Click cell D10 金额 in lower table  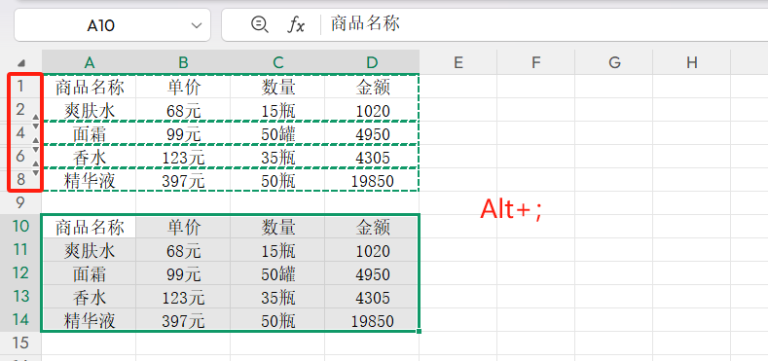coord(372,226)
